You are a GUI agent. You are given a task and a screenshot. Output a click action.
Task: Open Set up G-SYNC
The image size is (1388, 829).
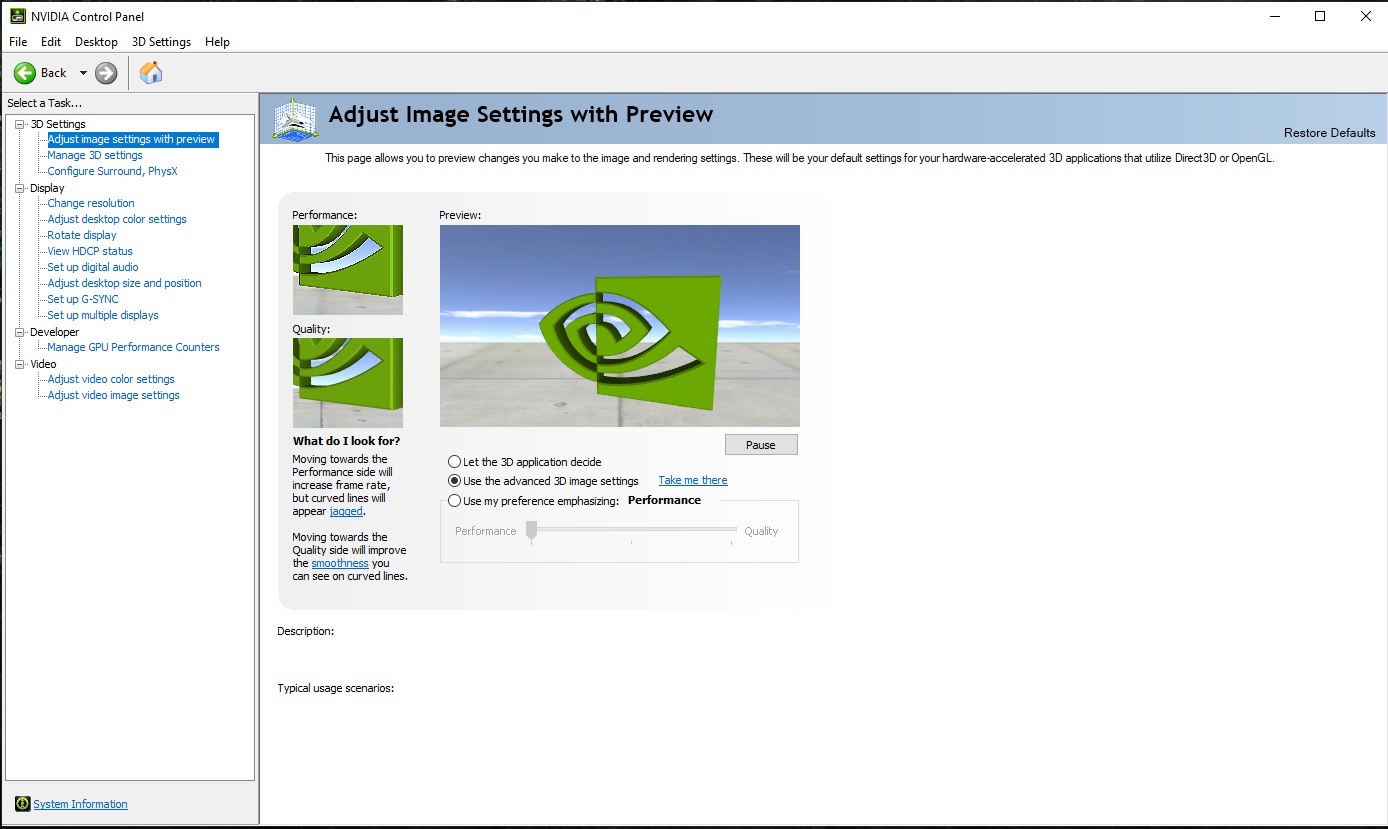tap(83, 300)
